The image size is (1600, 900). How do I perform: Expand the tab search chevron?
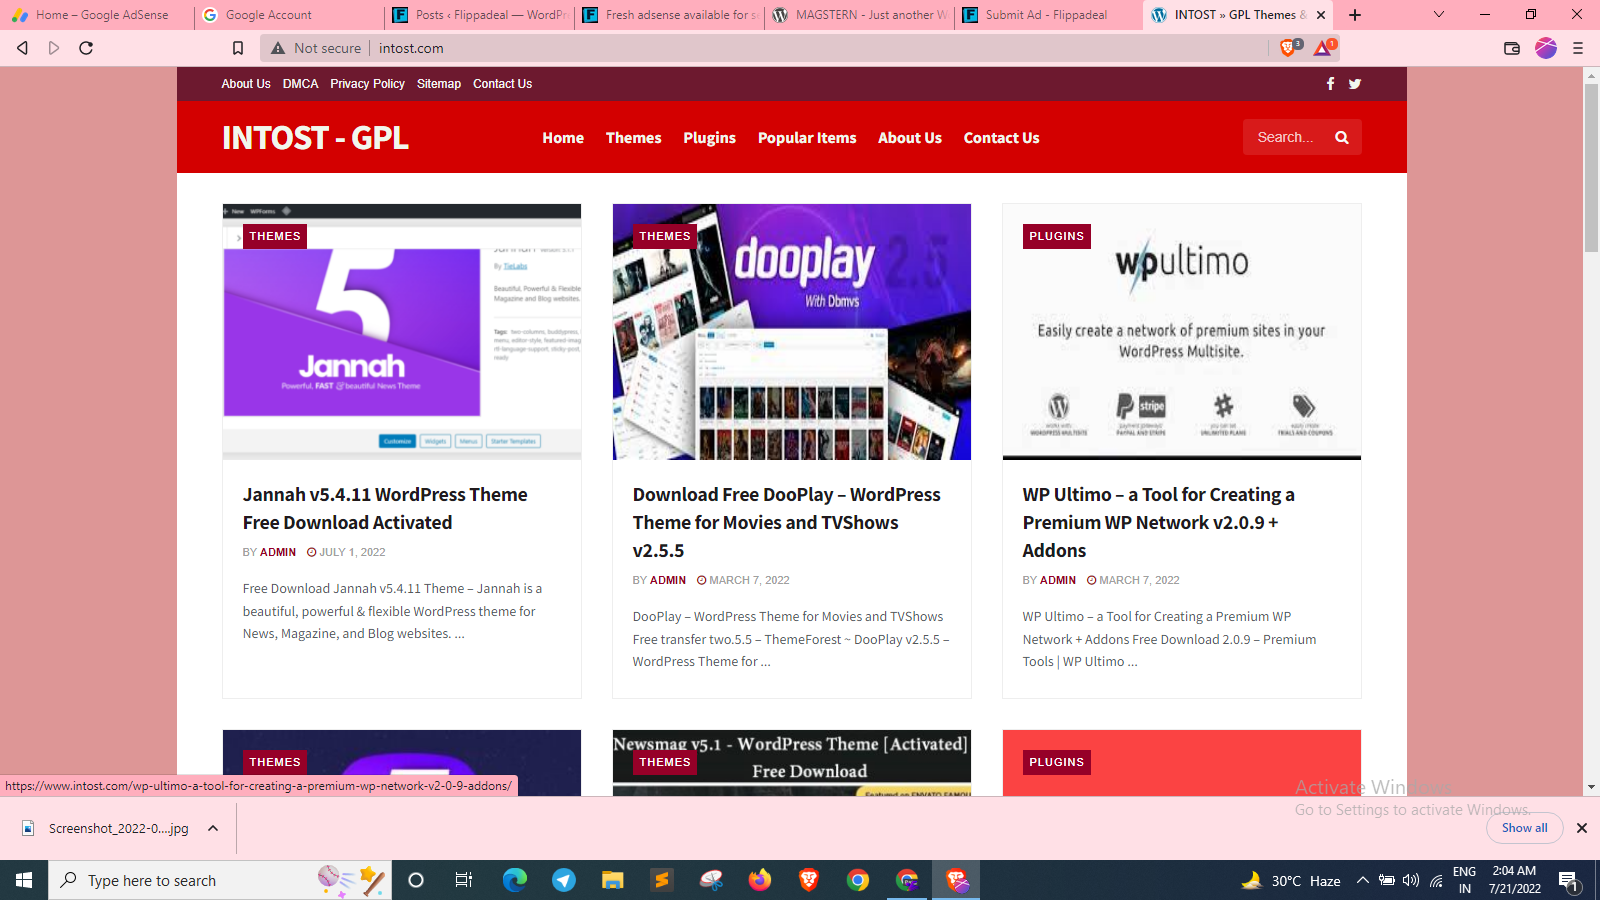[1439, 15]
